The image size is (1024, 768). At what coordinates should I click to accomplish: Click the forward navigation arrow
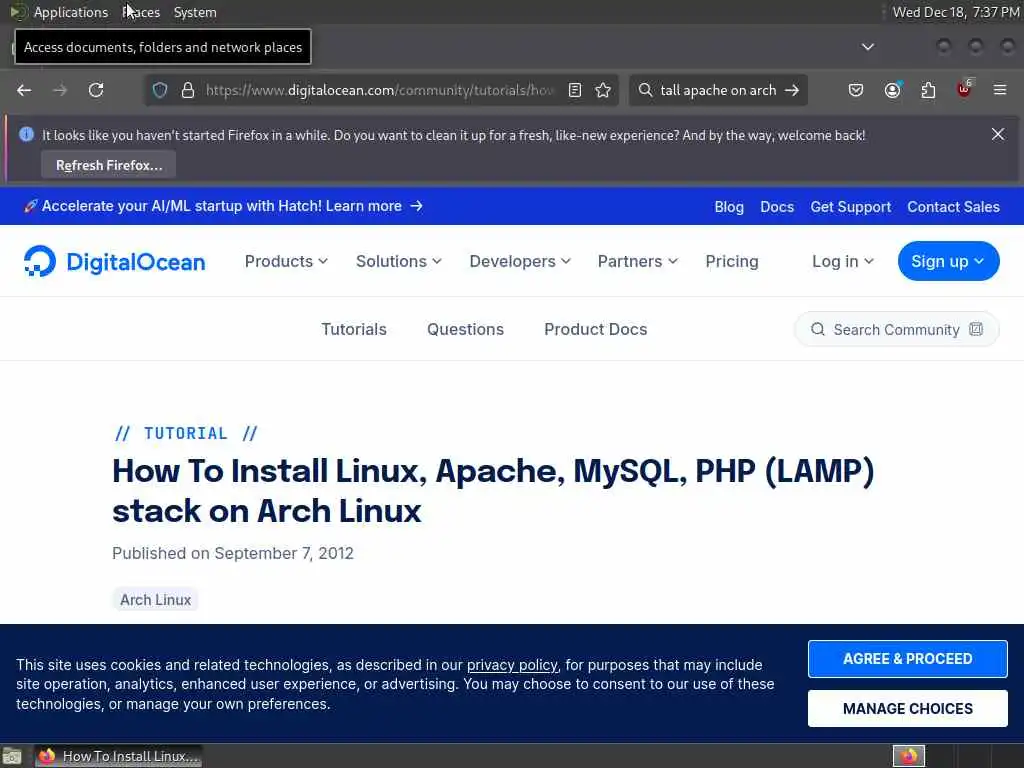point(60,90)
